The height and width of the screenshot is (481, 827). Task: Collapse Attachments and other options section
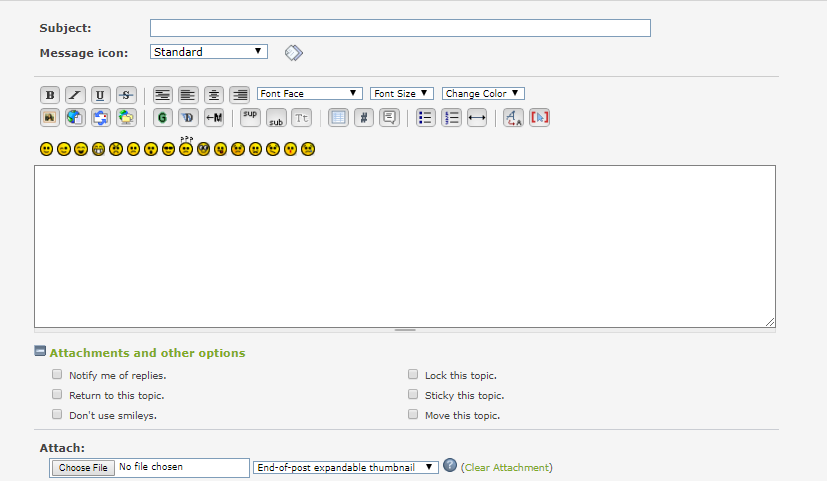(40, 351)
